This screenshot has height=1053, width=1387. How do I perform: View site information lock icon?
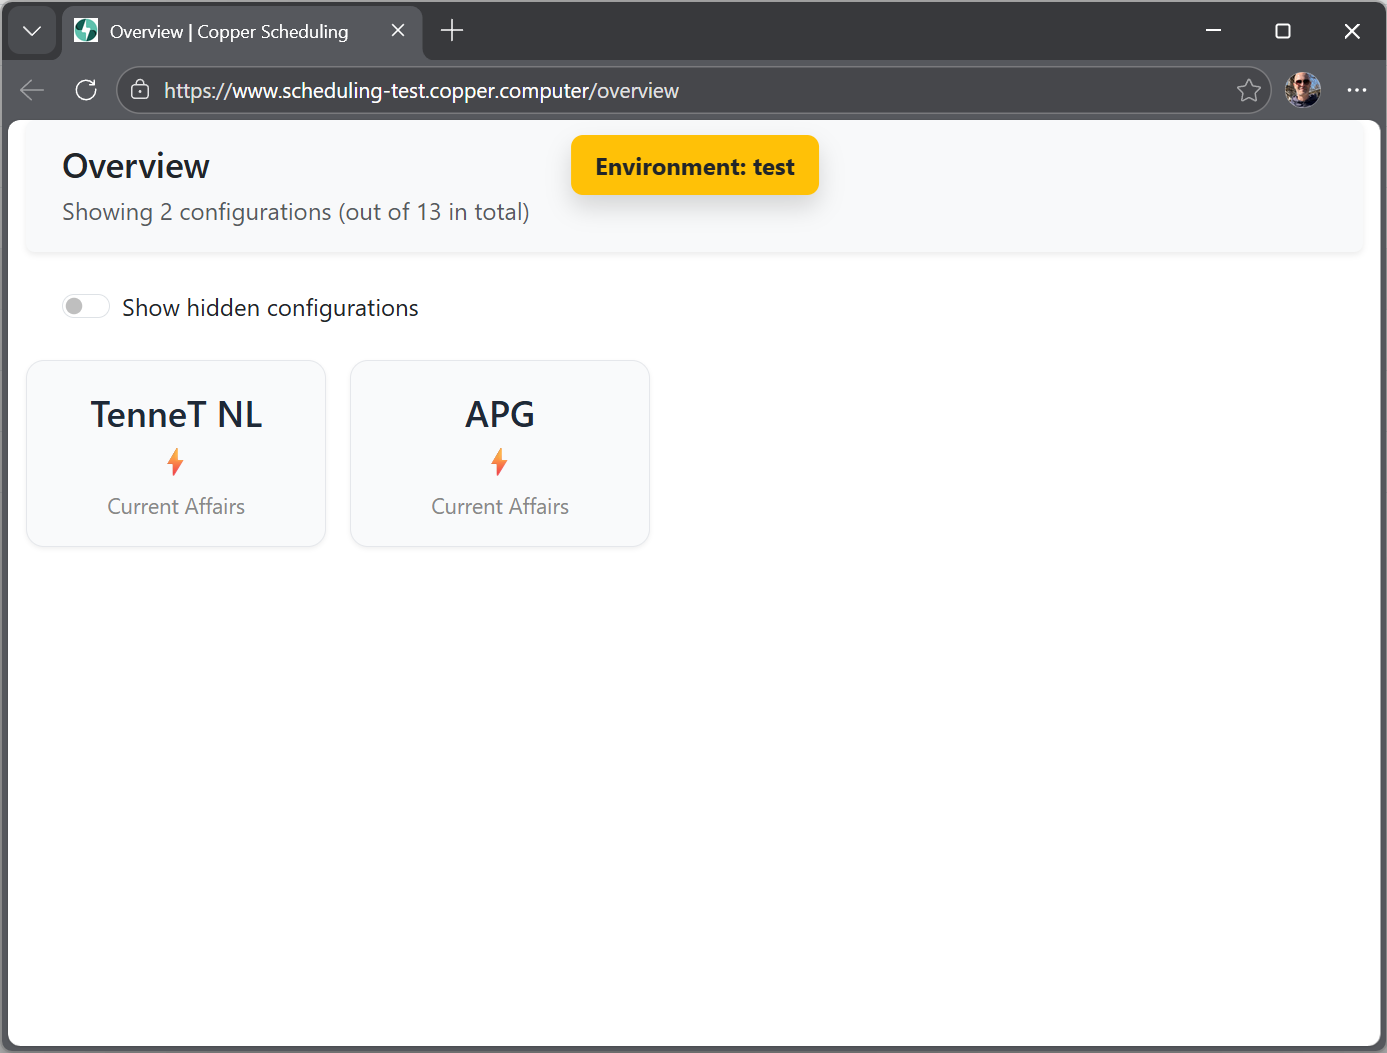(x=140, y=90)
